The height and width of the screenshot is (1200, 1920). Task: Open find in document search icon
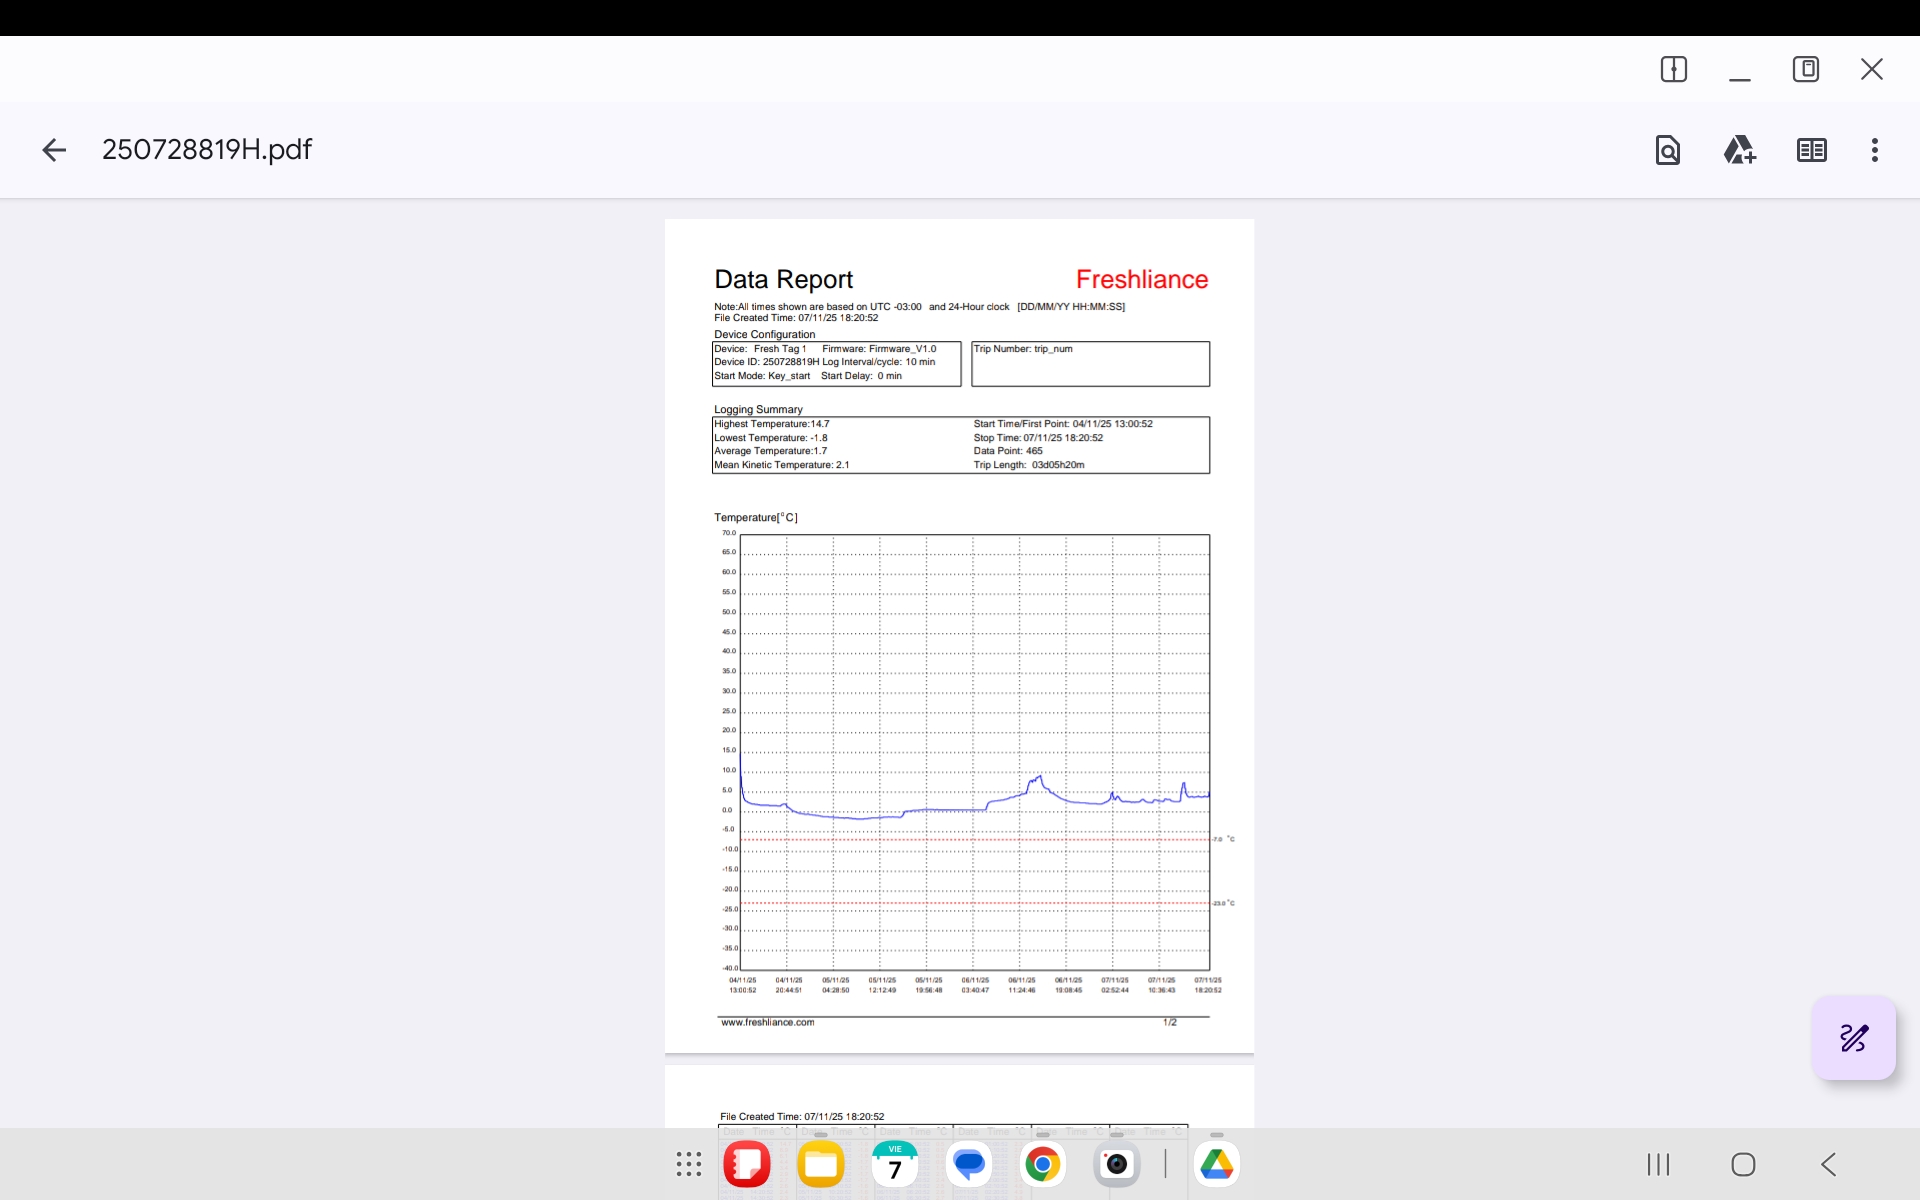[x=1667, y=150]
